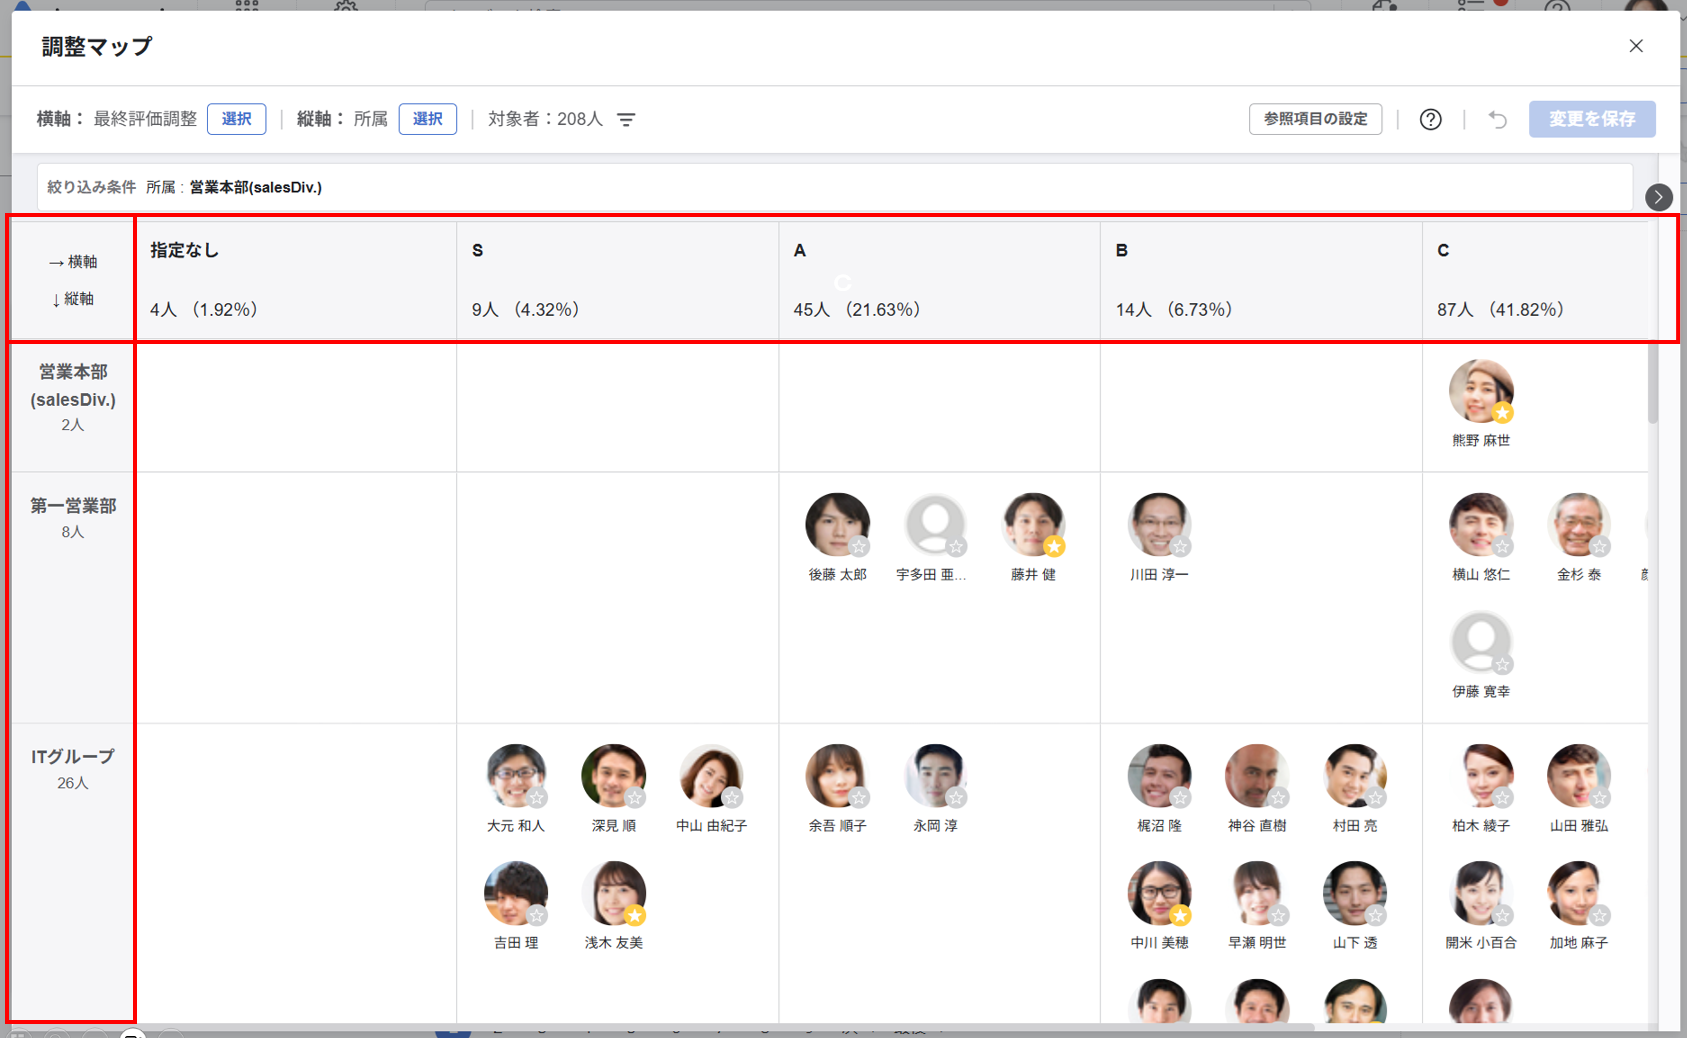
Task: Select the S rating column header
Action: (617, 280)
